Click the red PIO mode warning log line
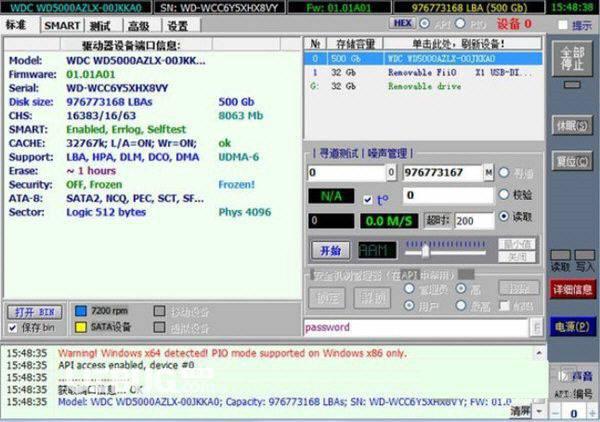 point(232,353)
